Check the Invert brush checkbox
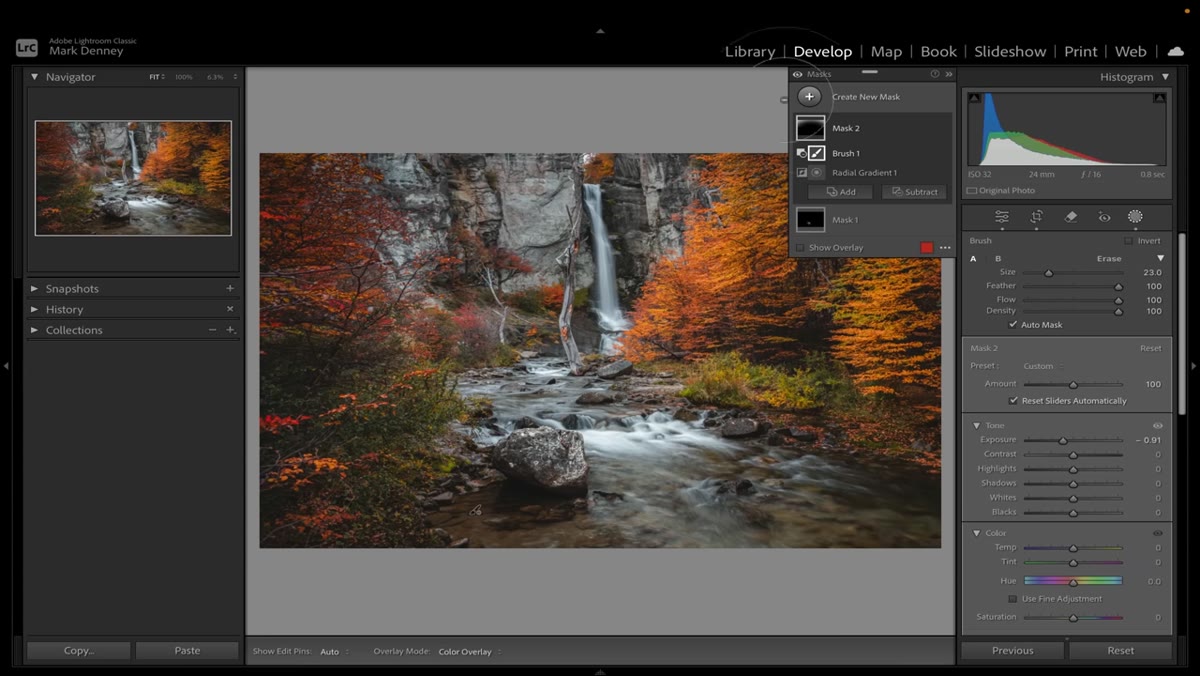 pos(1128,241)
